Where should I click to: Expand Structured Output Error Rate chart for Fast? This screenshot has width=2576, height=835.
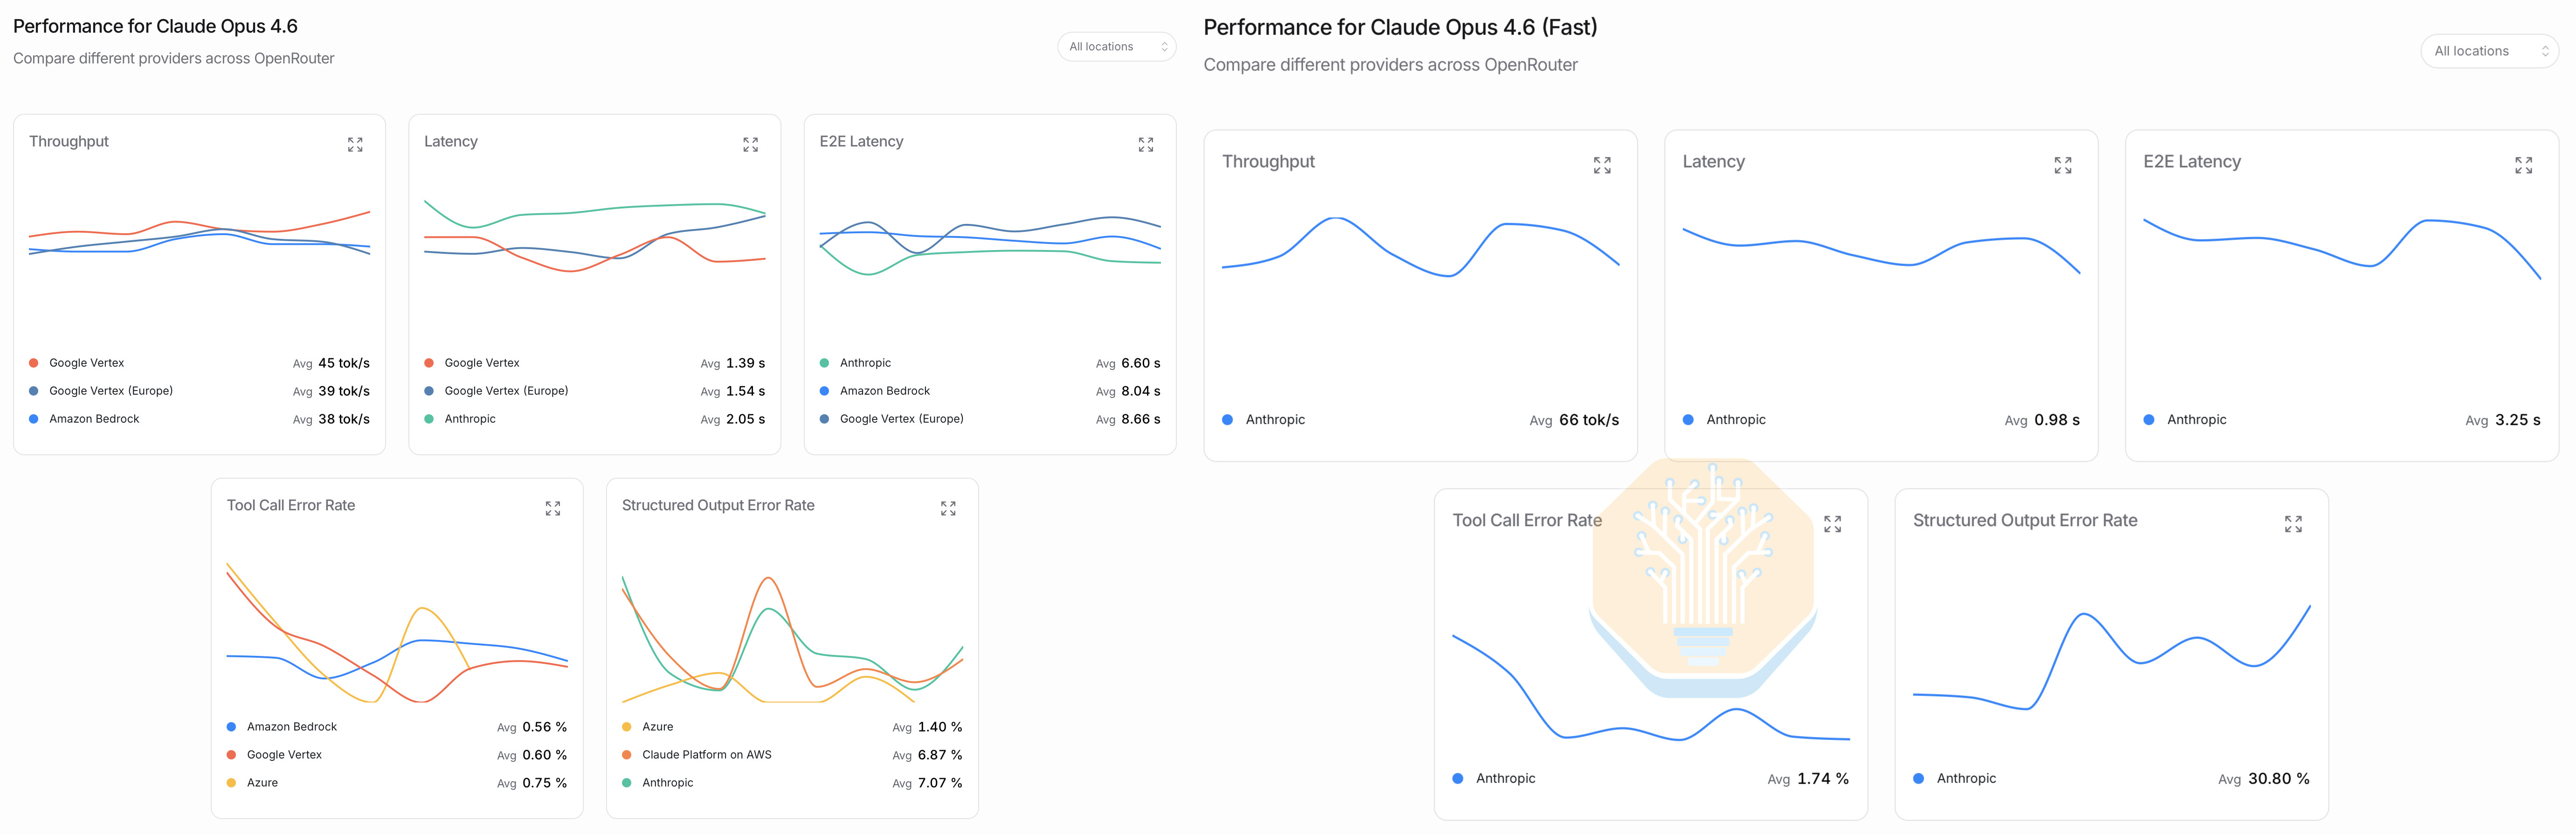tap(2293, 524)
